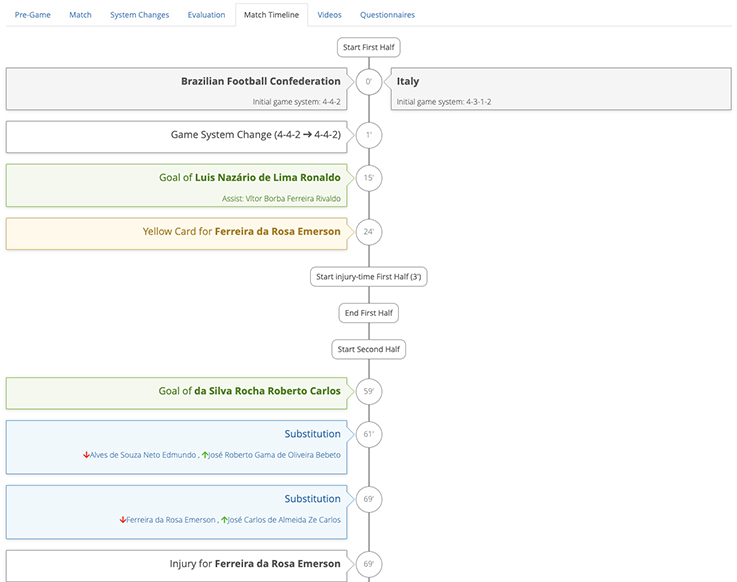The image size is (737, 582).
Task: Go to the Evaluation tab
Action: 206,15
